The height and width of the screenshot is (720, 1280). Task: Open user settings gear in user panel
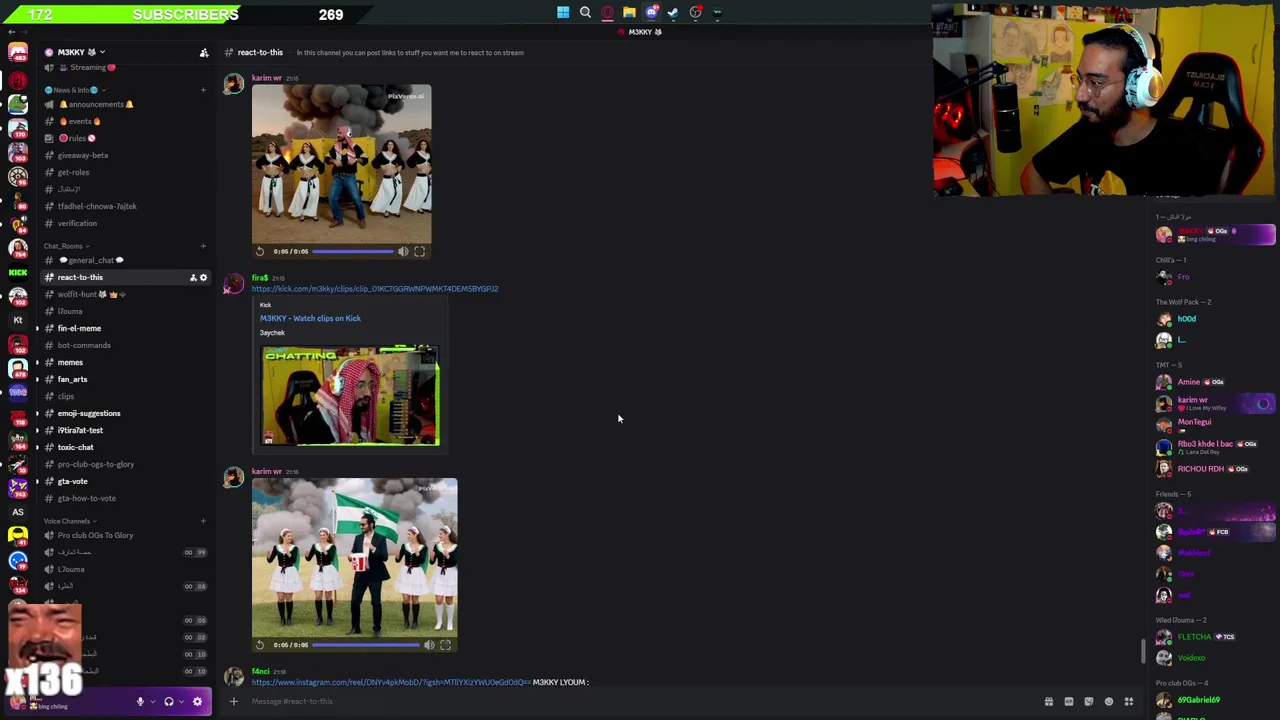pos(197,701)
